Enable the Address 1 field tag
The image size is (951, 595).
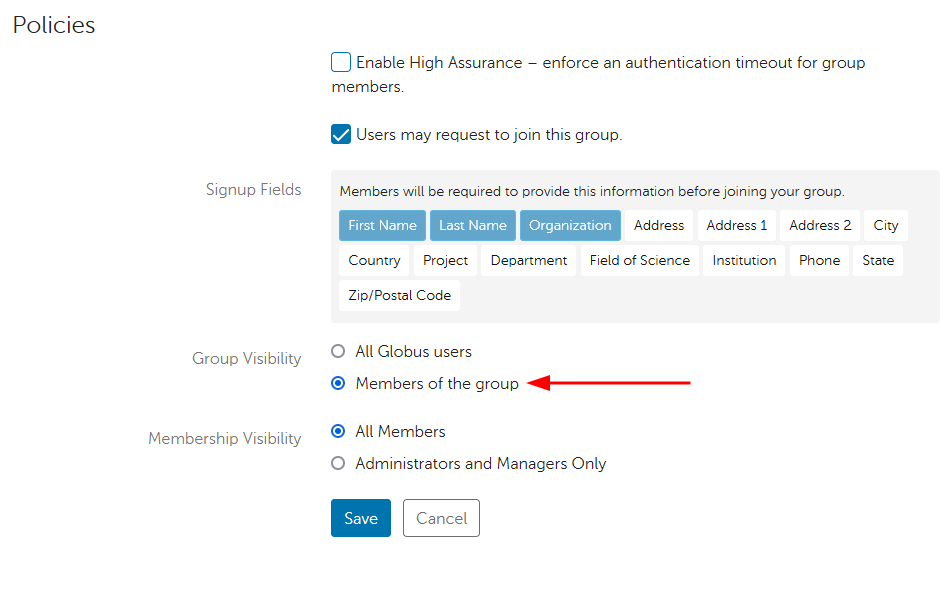pyautogui.click(x=737, y=226)
